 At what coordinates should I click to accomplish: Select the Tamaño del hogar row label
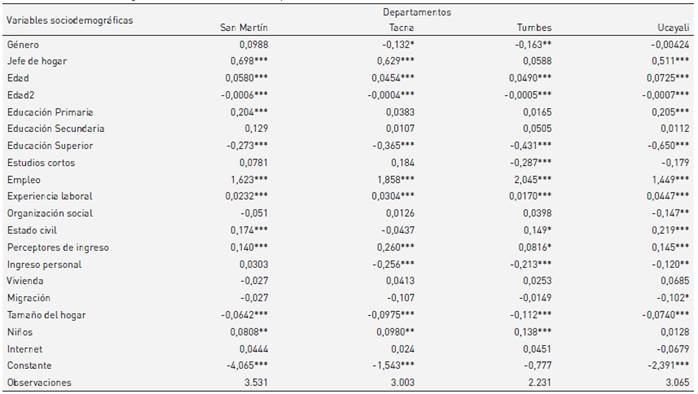pyautogui.click(x=46, y=315)
